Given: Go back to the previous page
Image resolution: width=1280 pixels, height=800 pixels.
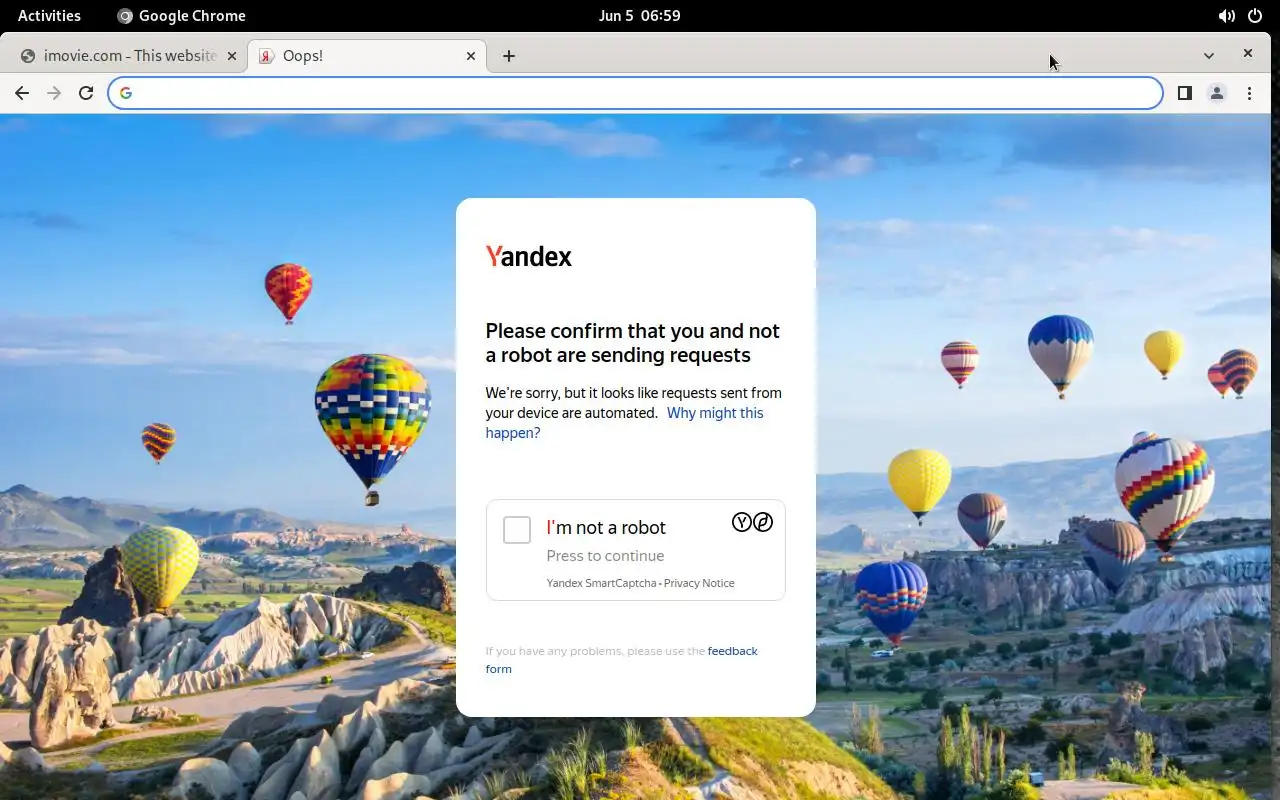Looking at the screenshot, I should tap(22, 93).
